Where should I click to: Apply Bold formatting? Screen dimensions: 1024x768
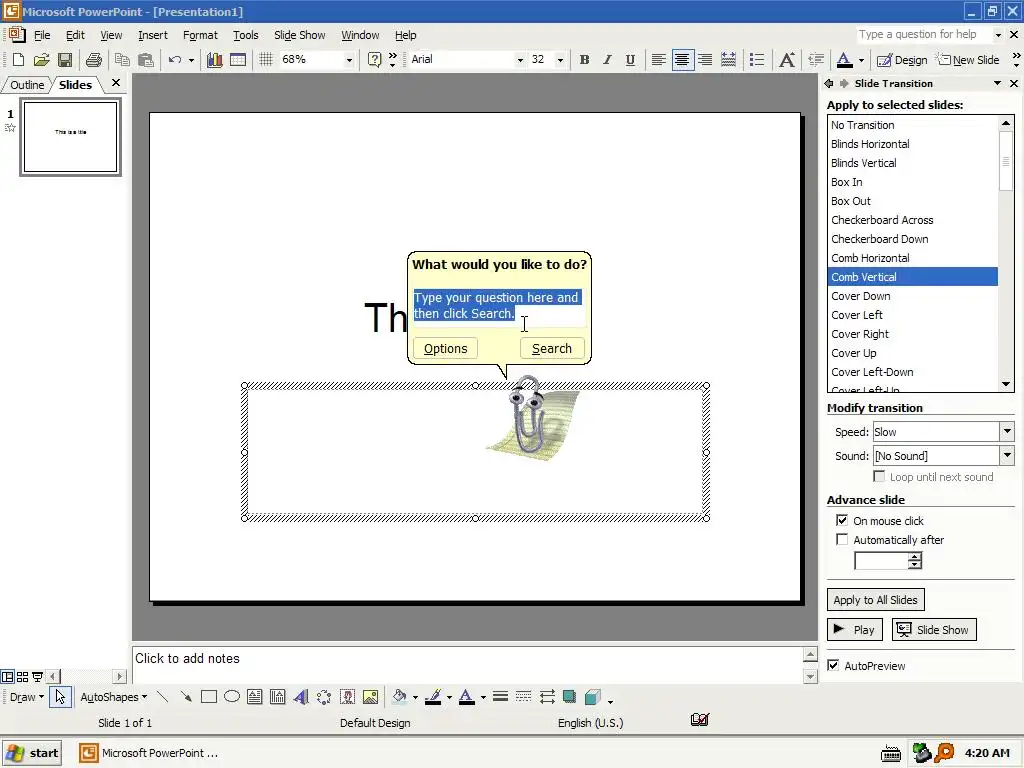[584, 59]
